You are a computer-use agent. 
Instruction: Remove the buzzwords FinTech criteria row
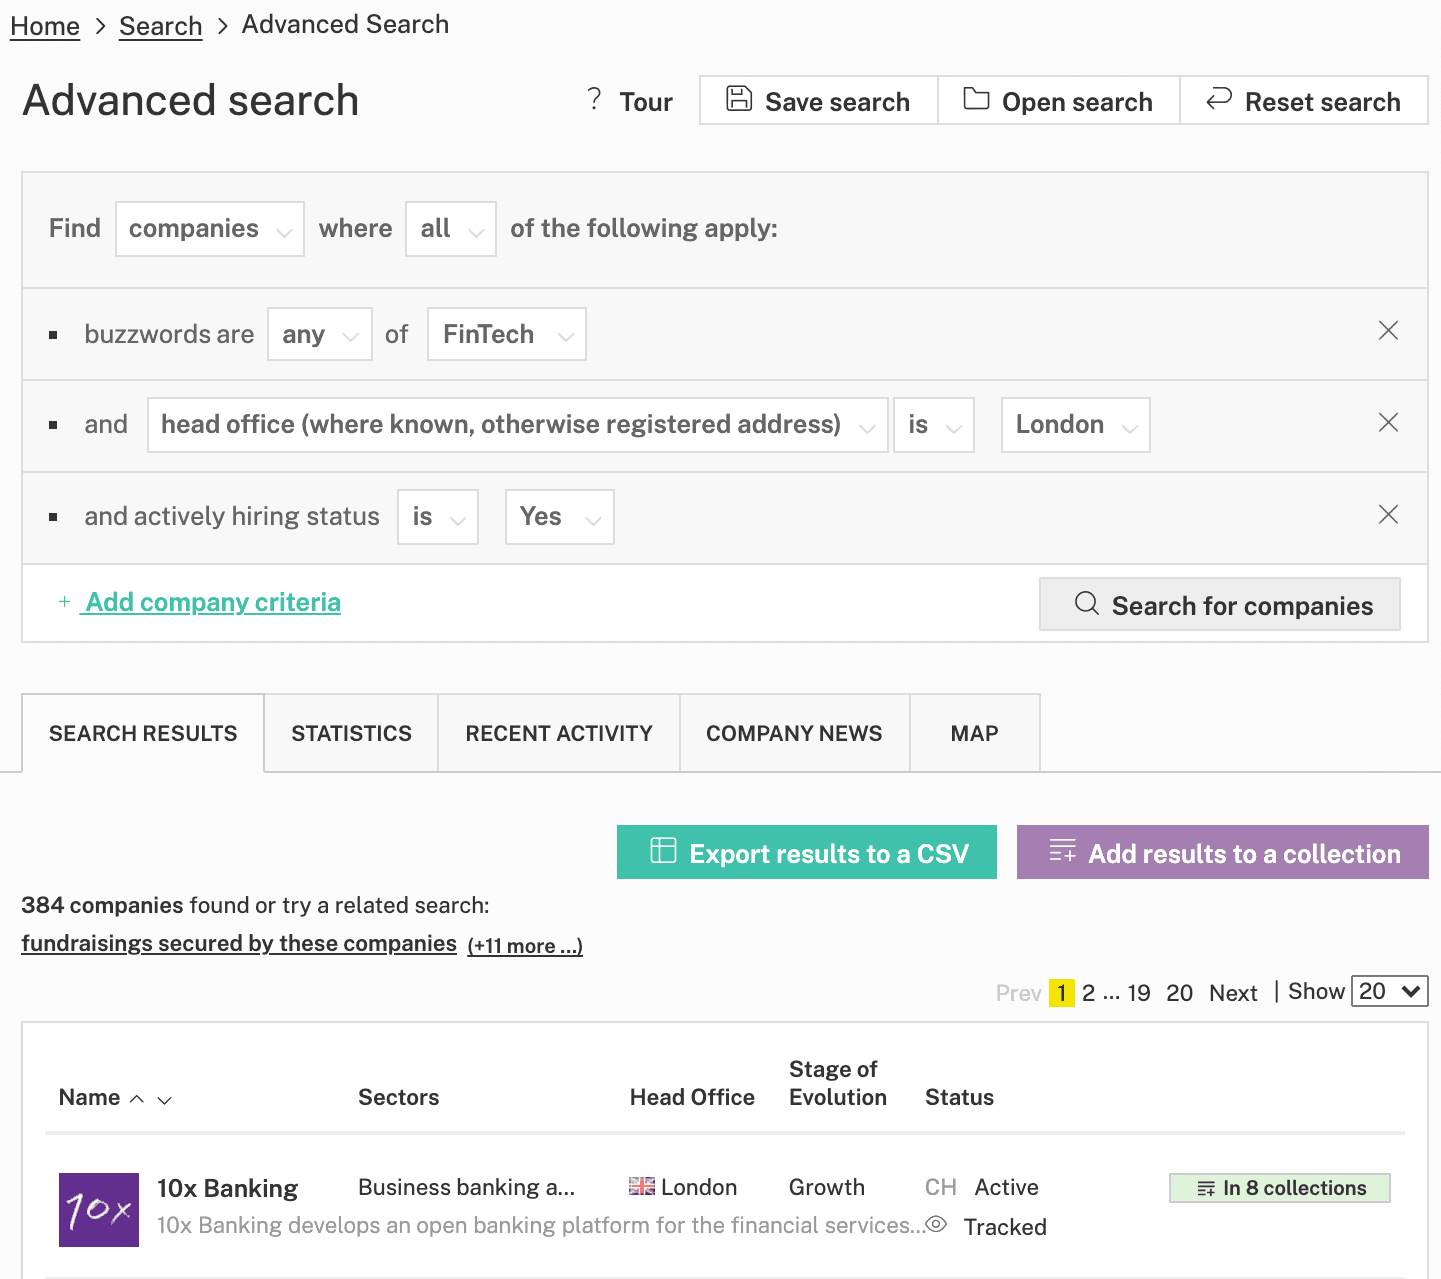point(1388,331)
